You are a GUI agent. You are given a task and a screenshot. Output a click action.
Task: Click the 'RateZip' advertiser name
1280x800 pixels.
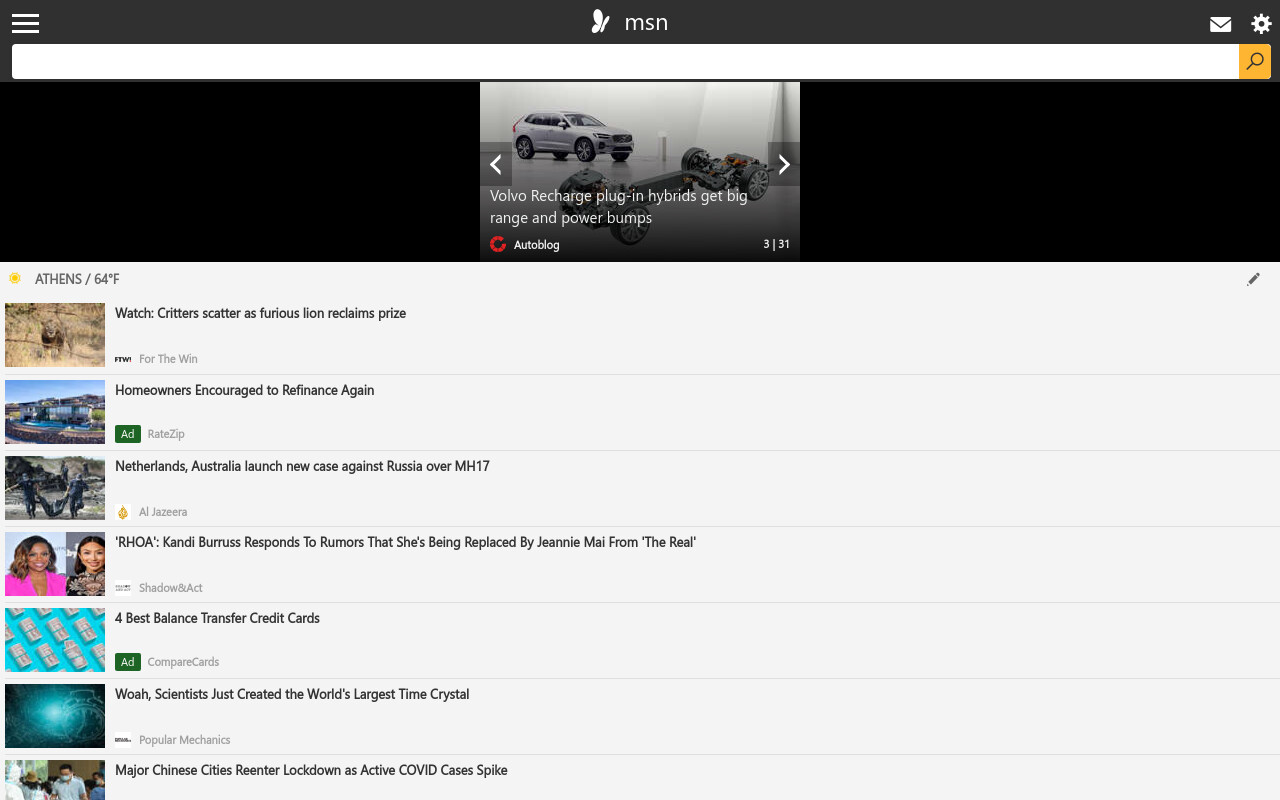coord(166,434)
